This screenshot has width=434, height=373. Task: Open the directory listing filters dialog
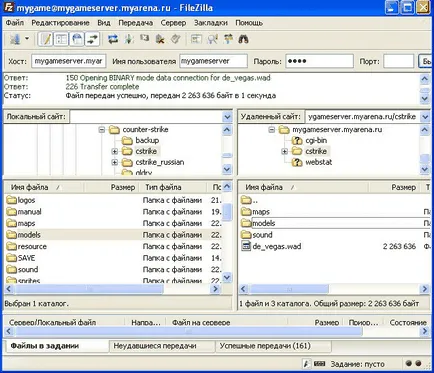196,39
